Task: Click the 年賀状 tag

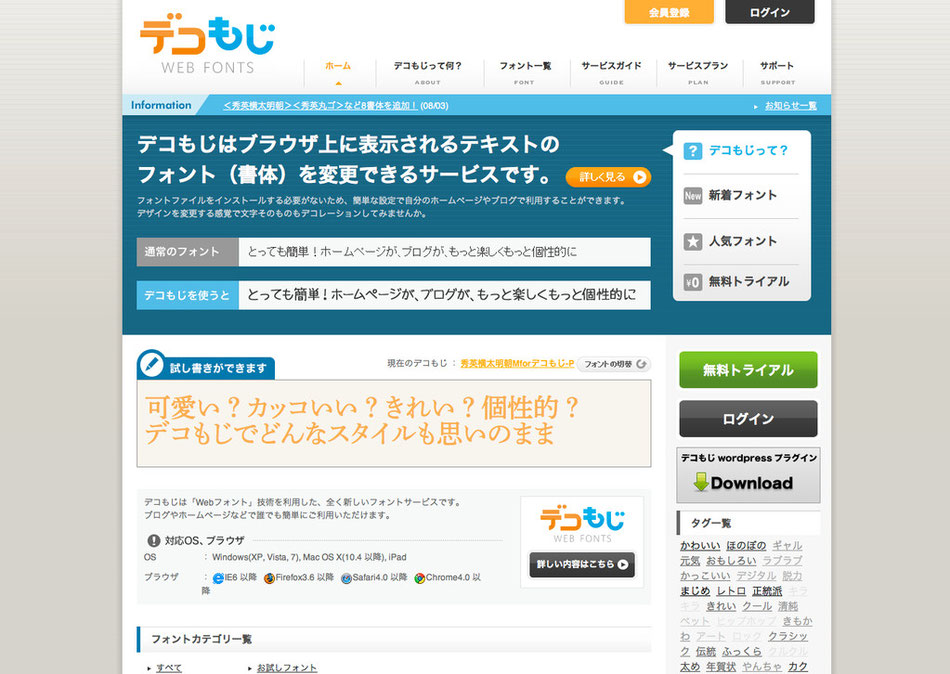Action: click(721, 667)
